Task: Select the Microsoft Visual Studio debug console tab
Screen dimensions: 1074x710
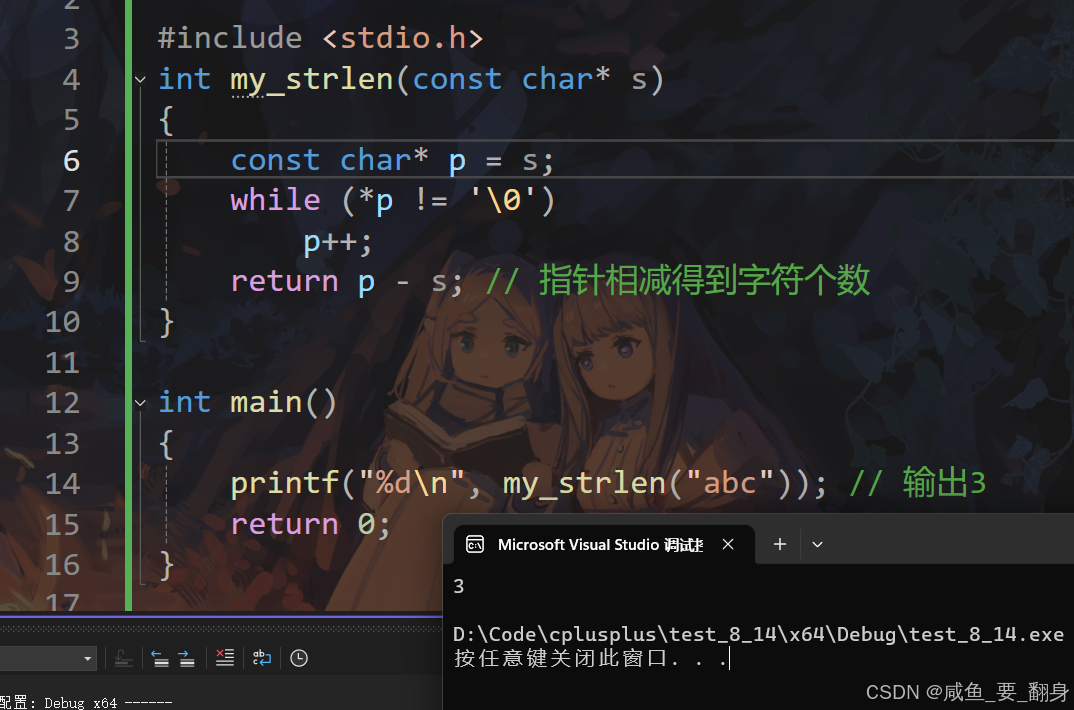Action: pos(604,544)
